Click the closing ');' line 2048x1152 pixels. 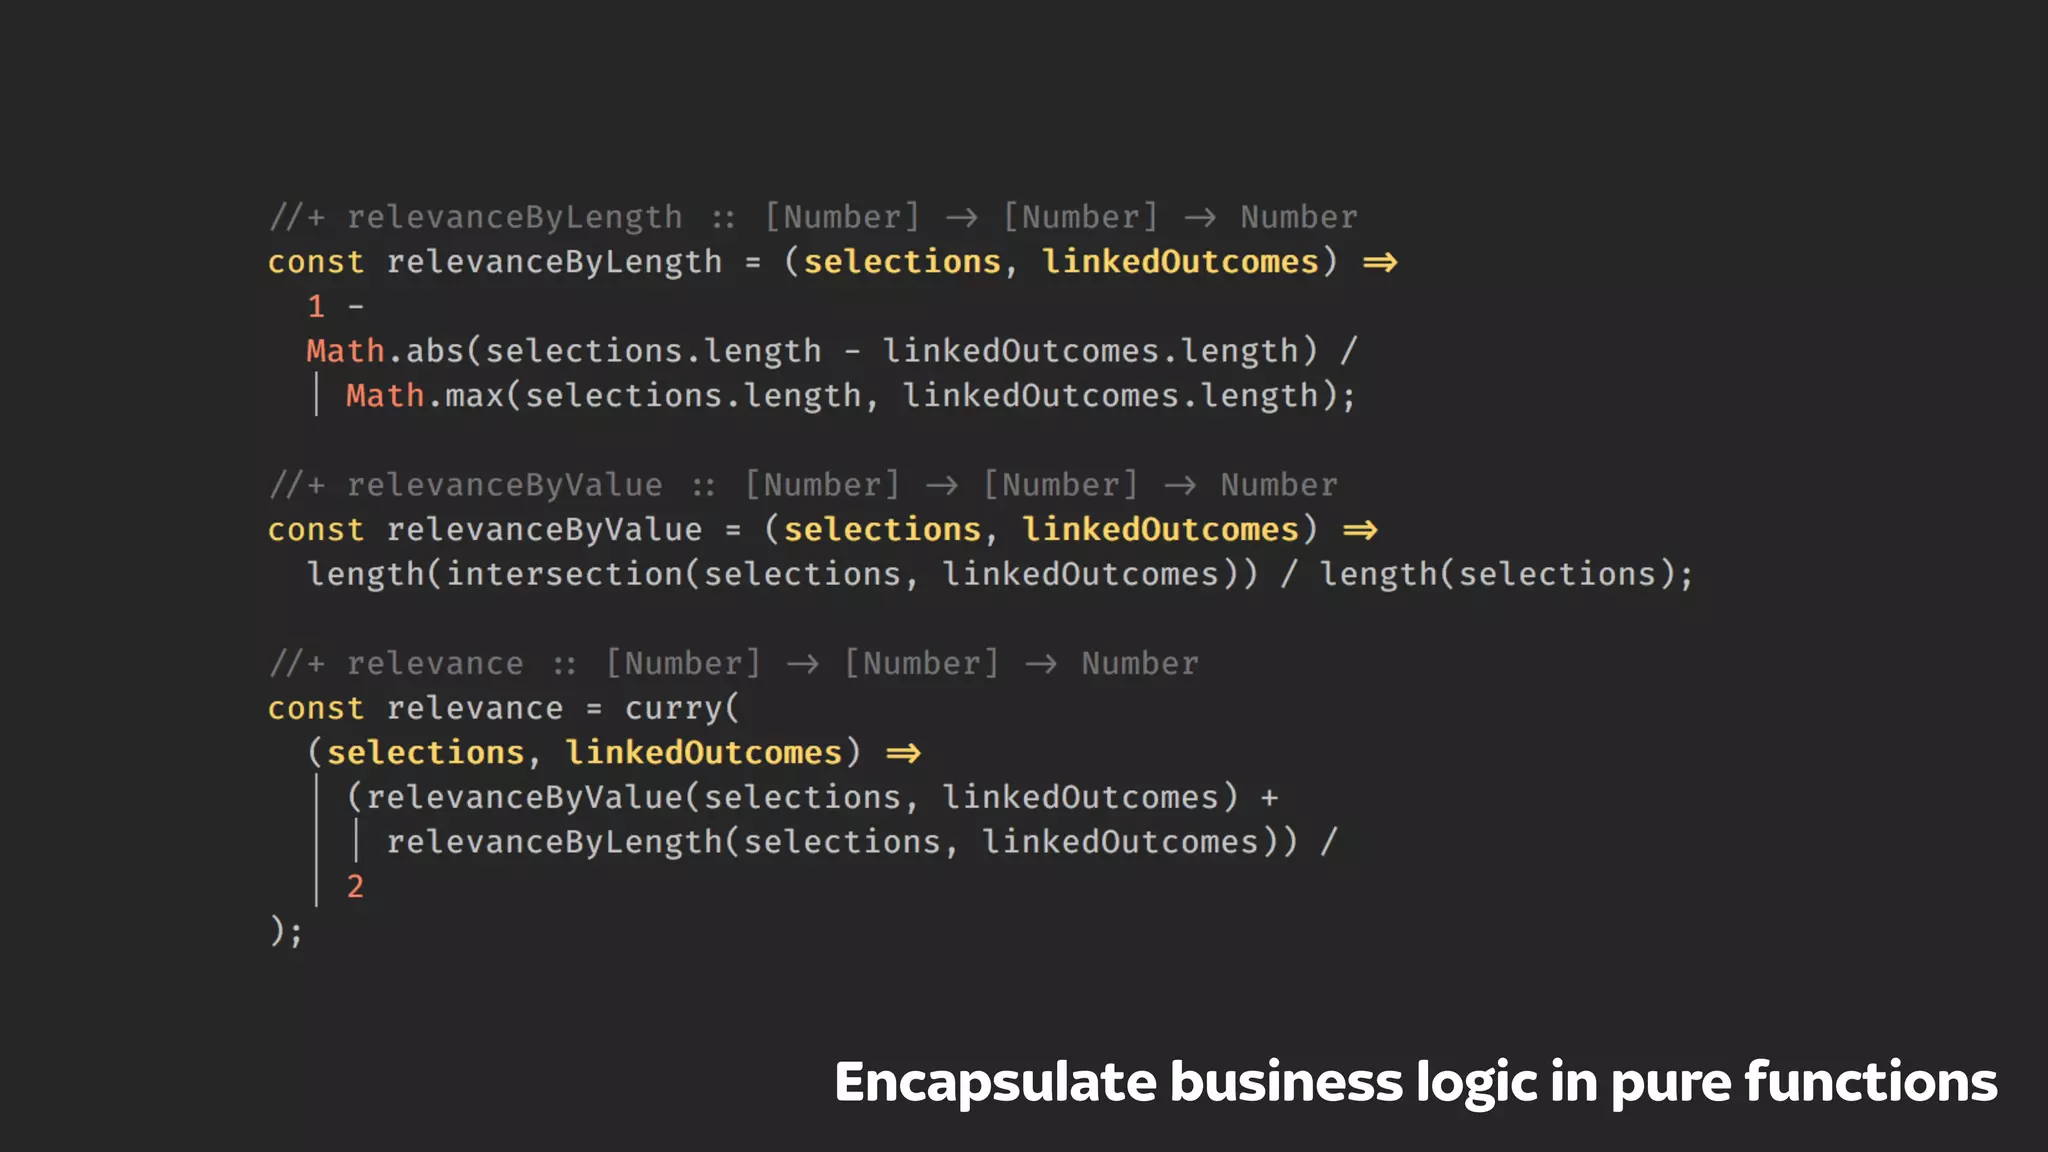(x=286, y=931)
